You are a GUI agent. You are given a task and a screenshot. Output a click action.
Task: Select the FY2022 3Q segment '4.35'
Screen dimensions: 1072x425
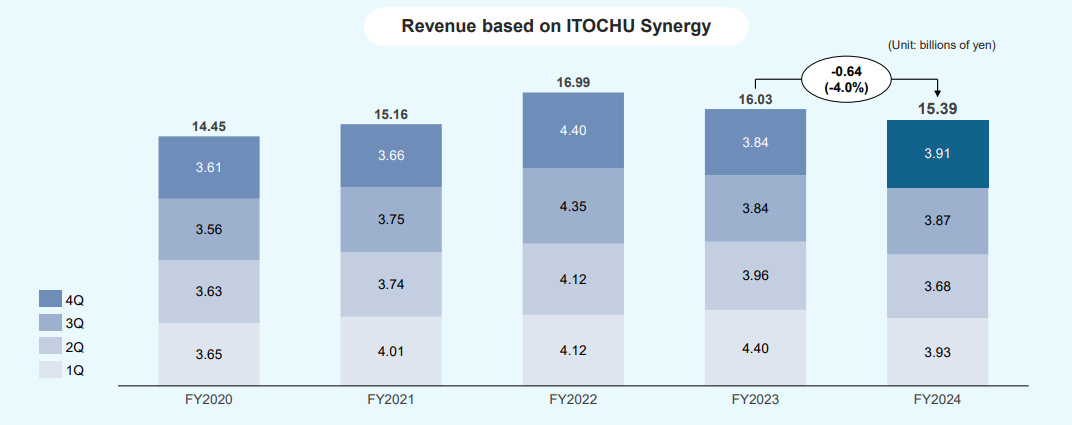pos(573,206)
